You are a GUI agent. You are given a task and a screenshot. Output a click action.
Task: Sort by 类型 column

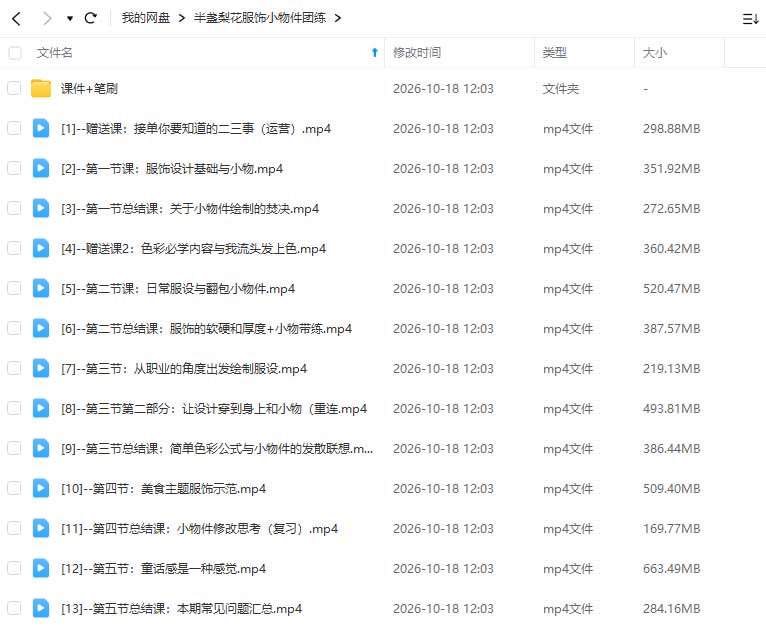click(554, 53)
